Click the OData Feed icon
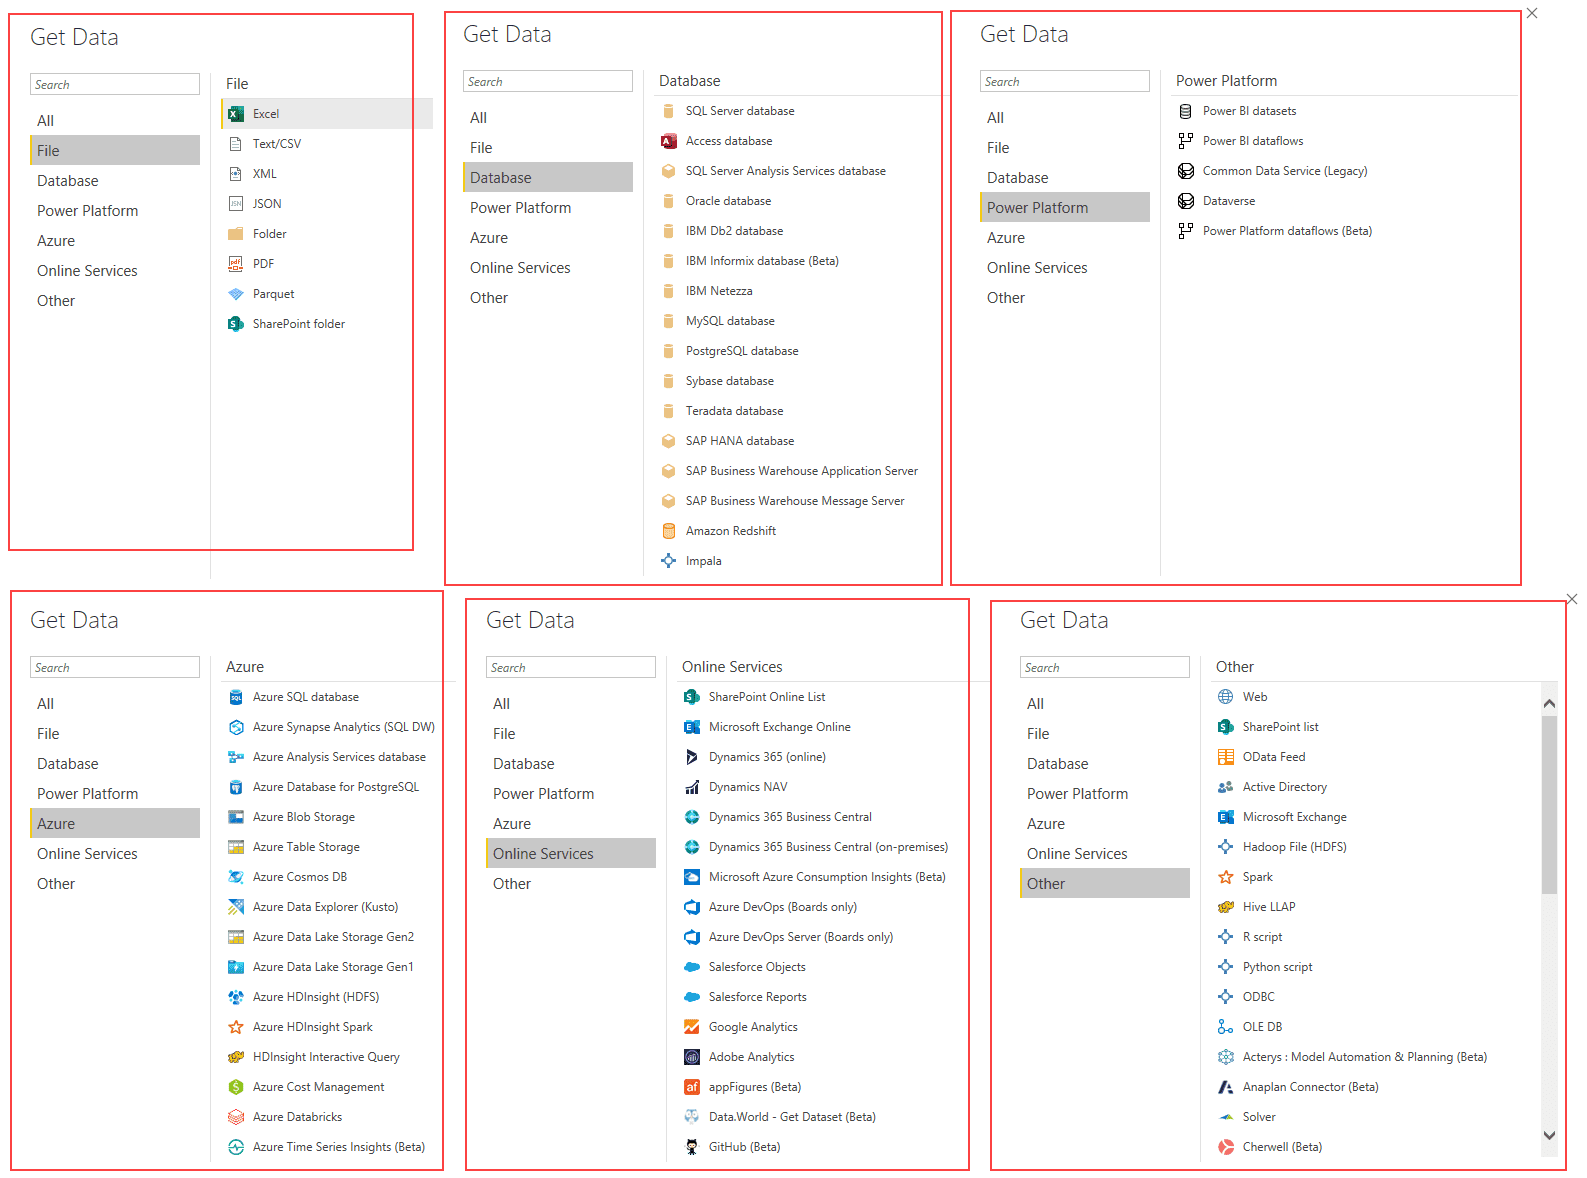 tap(1226, 757)
